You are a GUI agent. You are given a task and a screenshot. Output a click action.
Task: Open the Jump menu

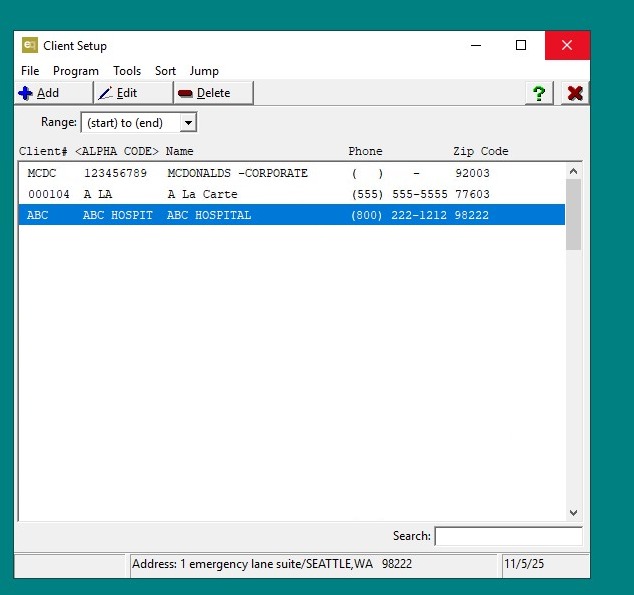204,71
